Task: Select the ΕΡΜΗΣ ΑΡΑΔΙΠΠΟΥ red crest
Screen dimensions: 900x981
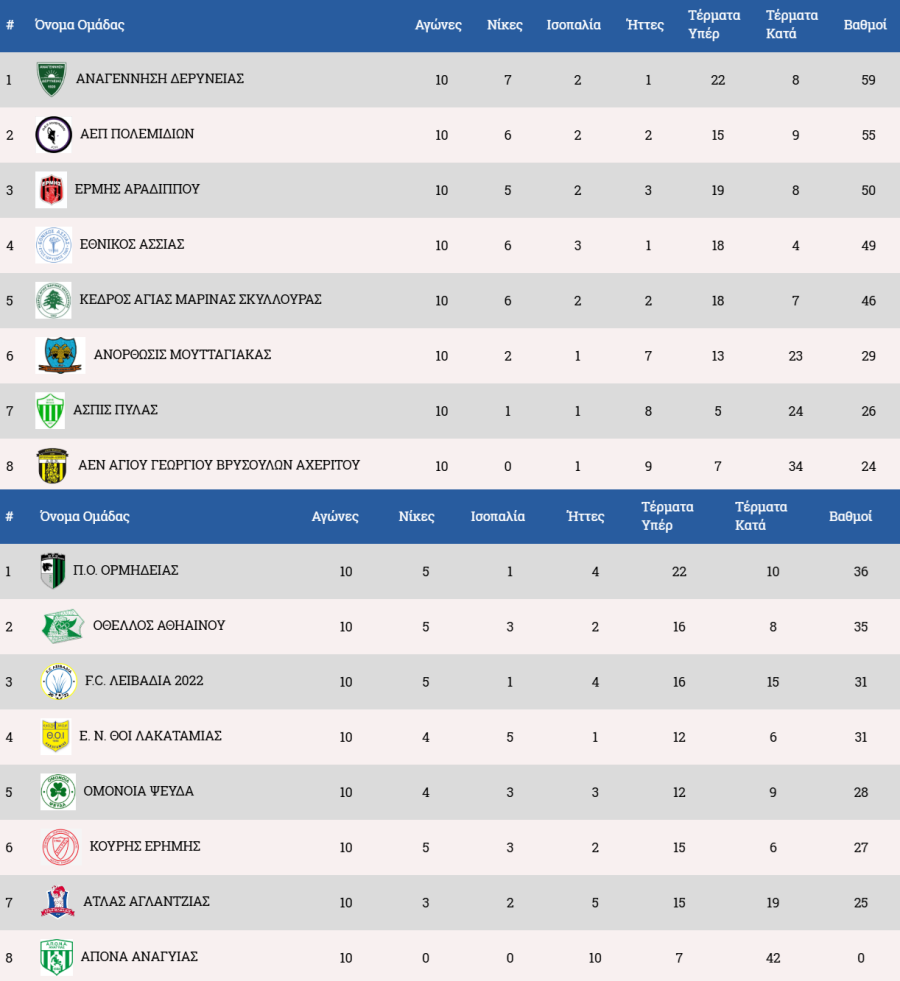Action: click(x=51, y=189)
